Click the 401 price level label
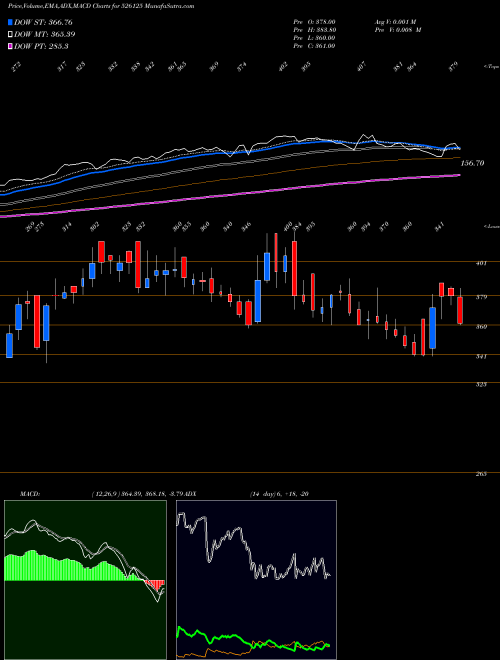Screen dimensions: 500x660 tap(481, 263)
